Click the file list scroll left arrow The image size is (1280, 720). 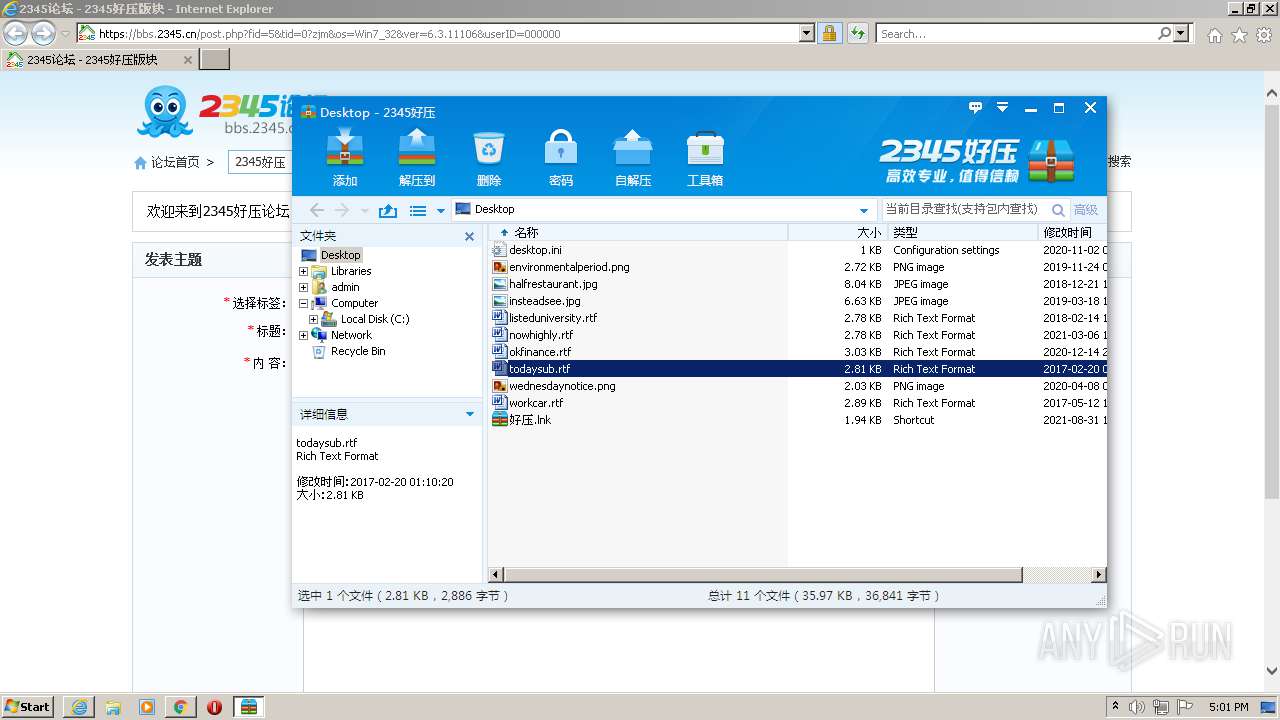coord(495,575)
